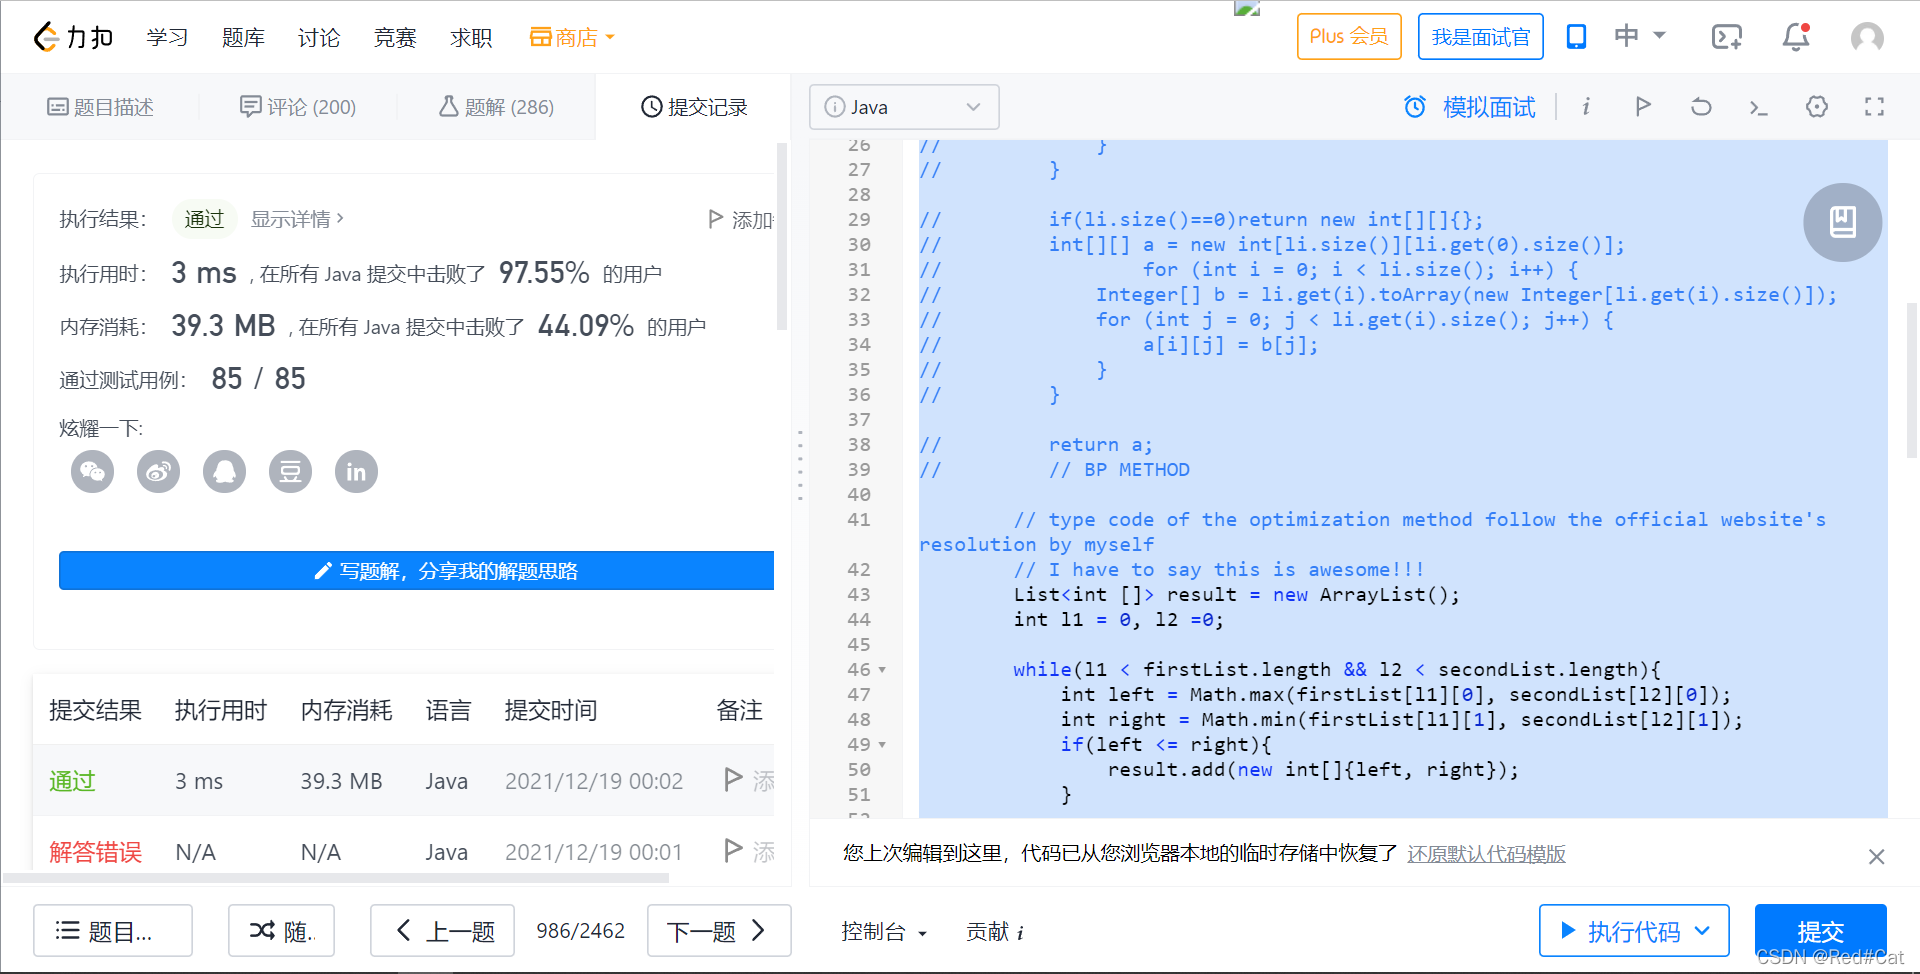Close the restored-code notification bar
Screen dimensions: 1920x974
1876,856
